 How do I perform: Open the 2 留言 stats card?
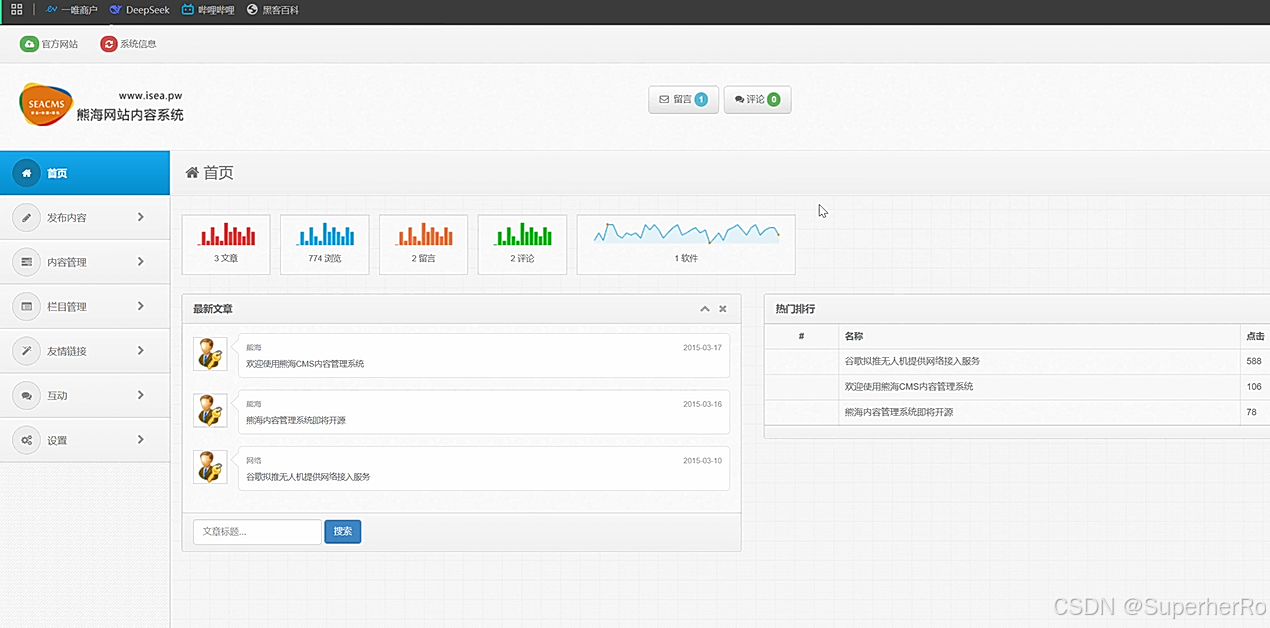coord(424,244)
